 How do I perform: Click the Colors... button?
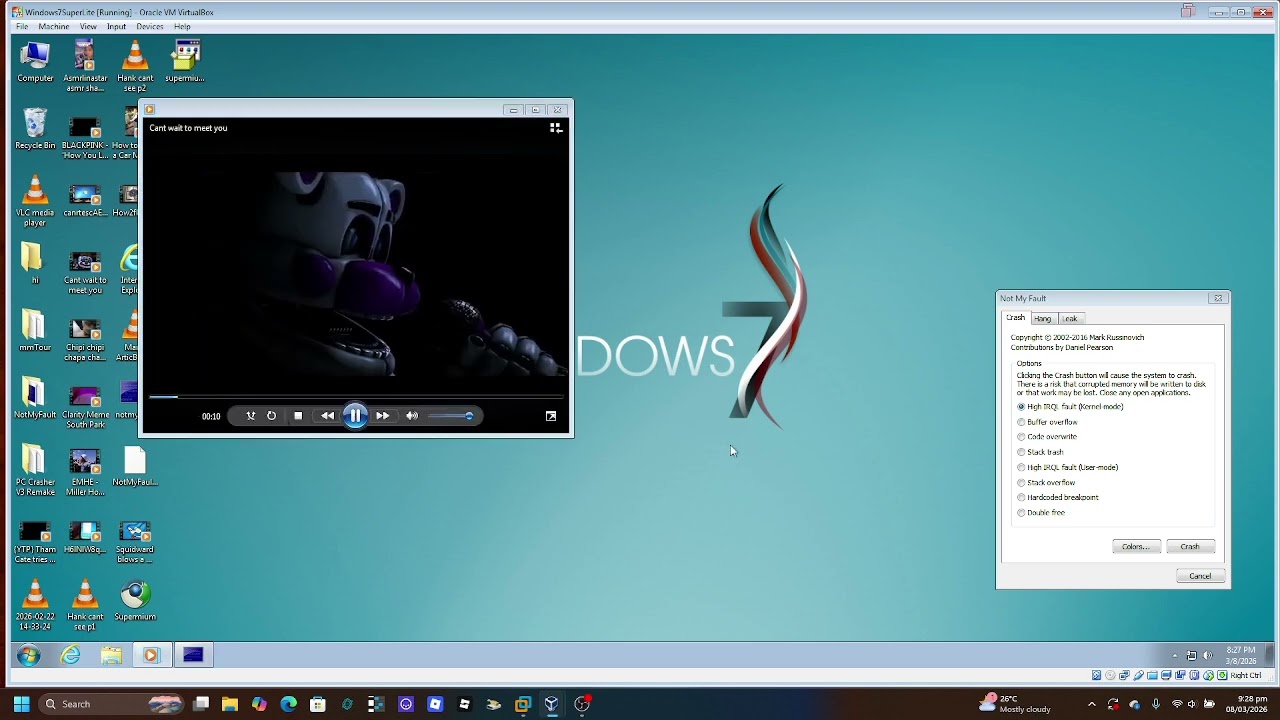click(x=1136, y=547)
